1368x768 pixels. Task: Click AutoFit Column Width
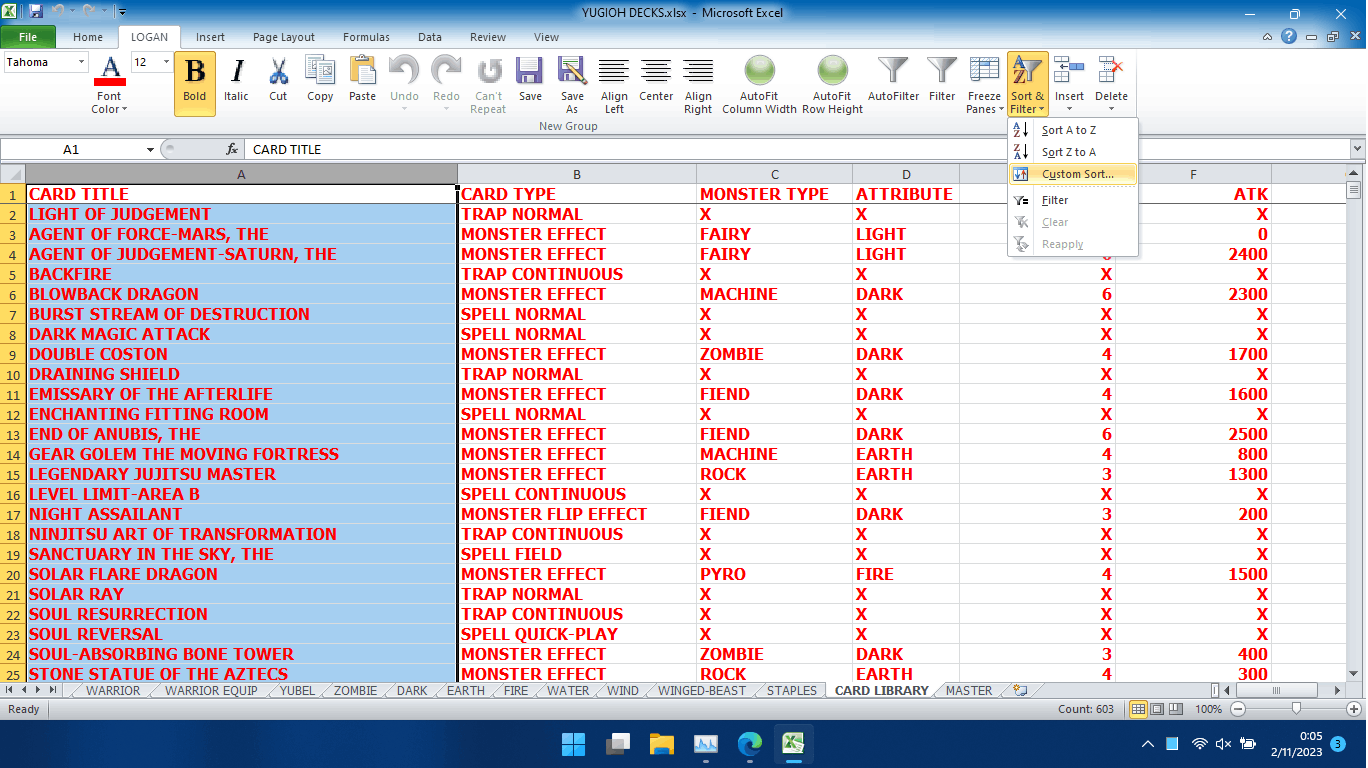(x=760, y=83)
